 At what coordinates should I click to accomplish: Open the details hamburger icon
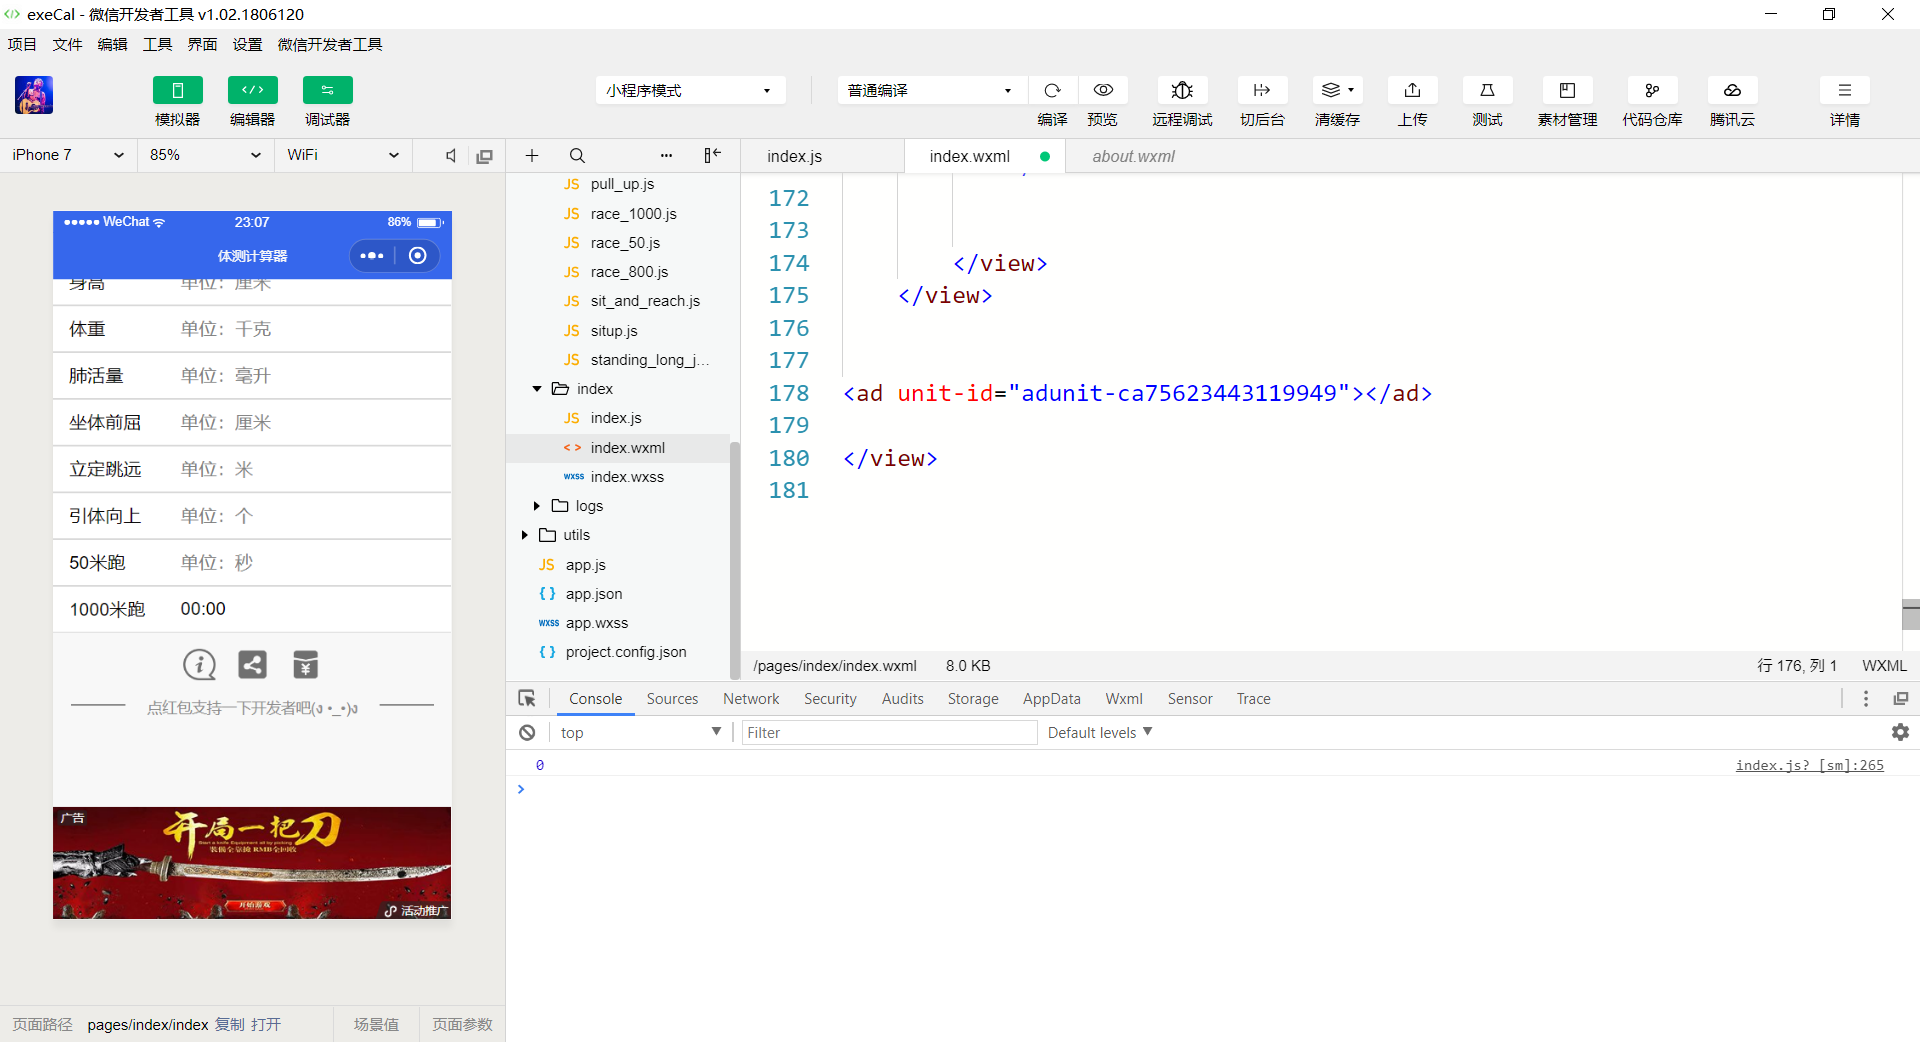(1845, 90)
